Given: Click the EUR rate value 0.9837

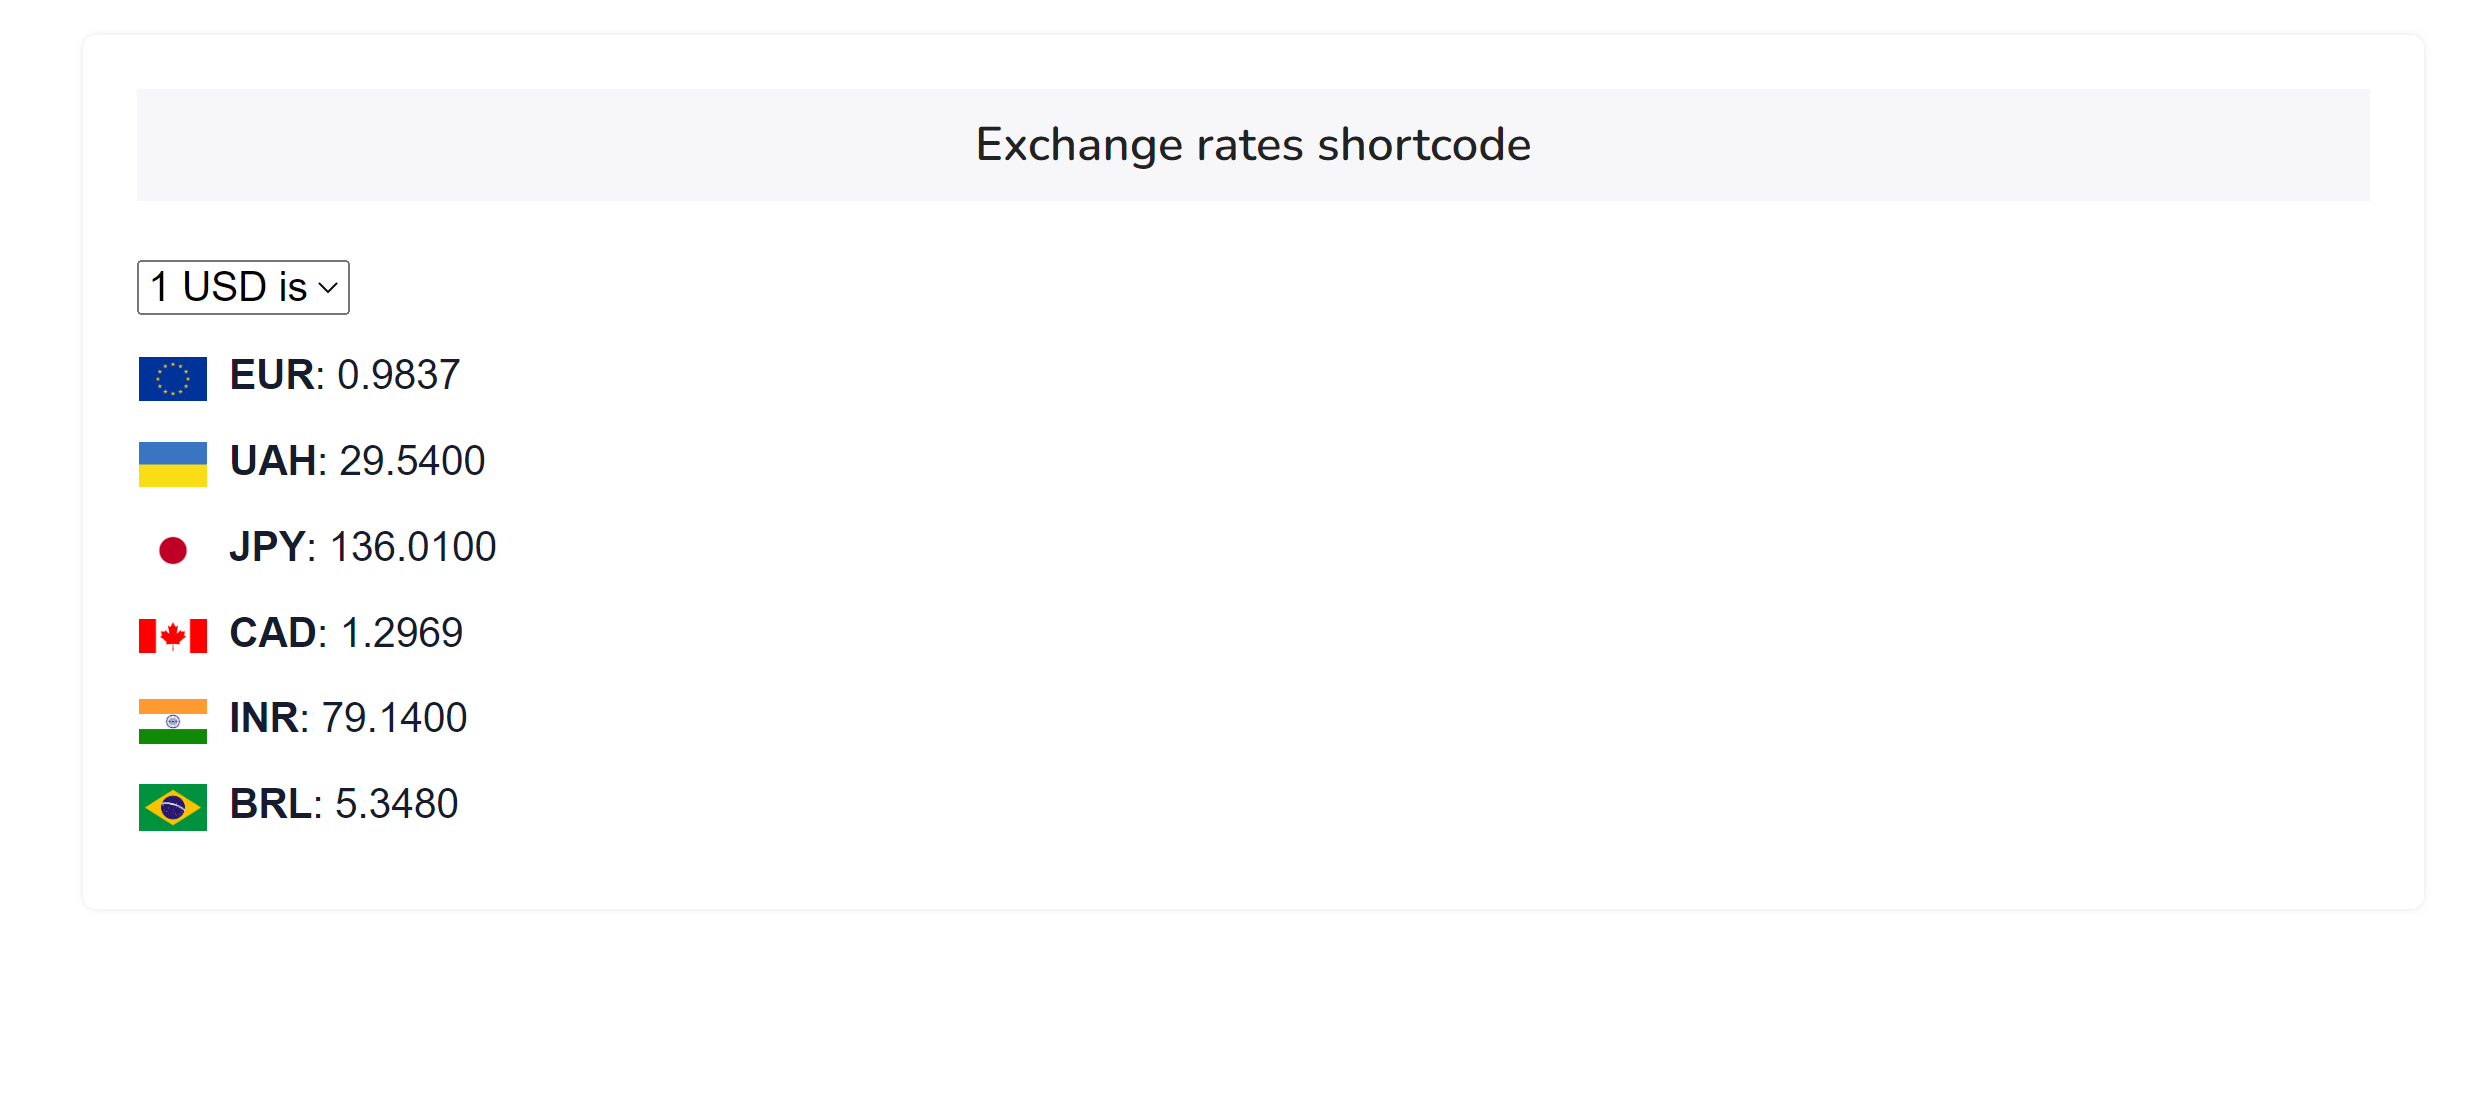Looking at the screenshot, I should 398,375.
